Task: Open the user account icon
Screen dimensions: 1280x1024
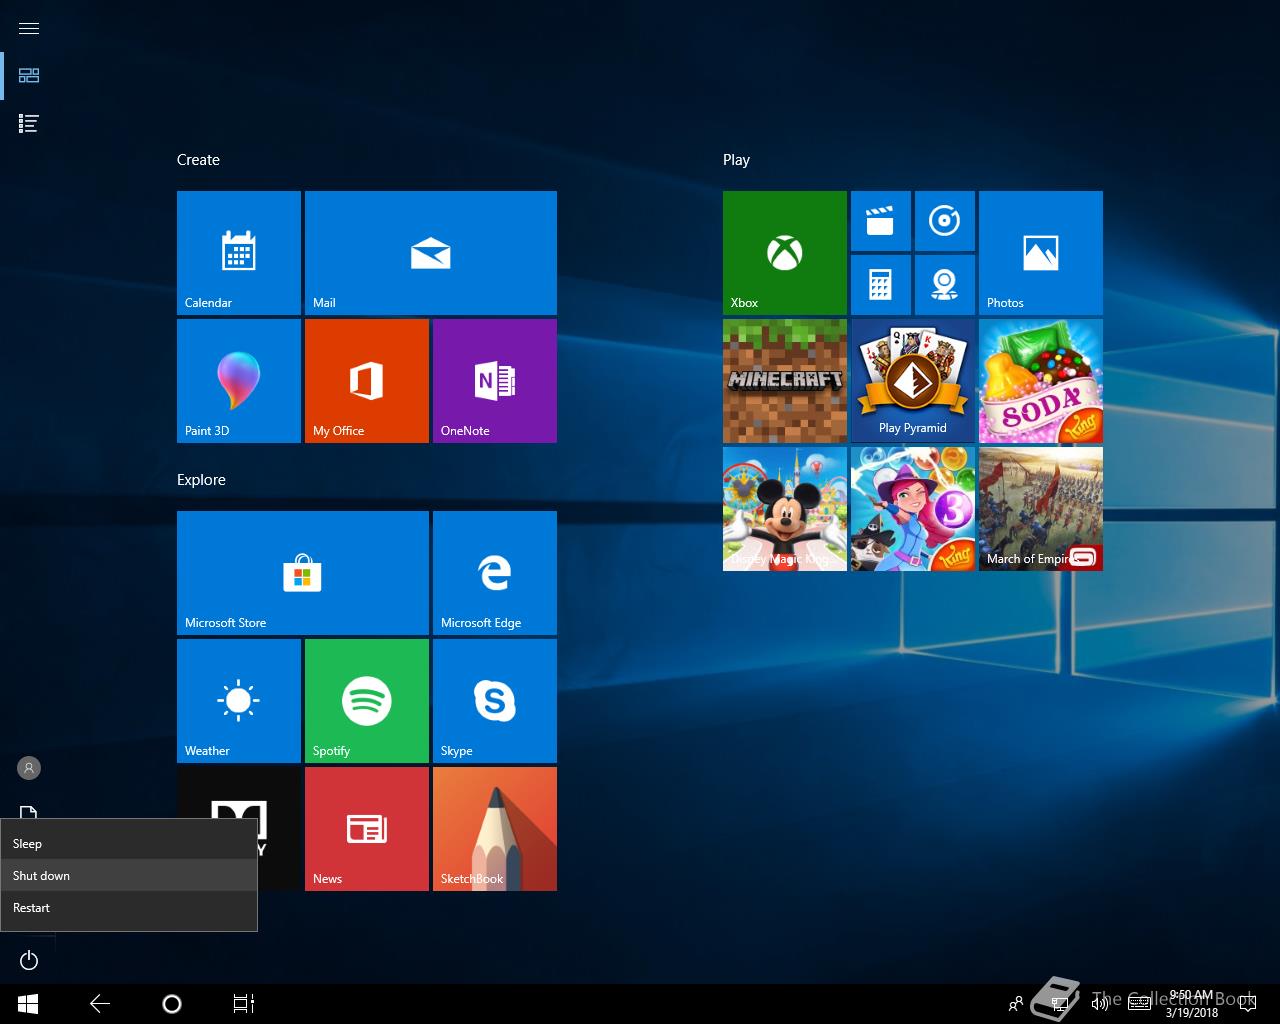Action: 29,768
